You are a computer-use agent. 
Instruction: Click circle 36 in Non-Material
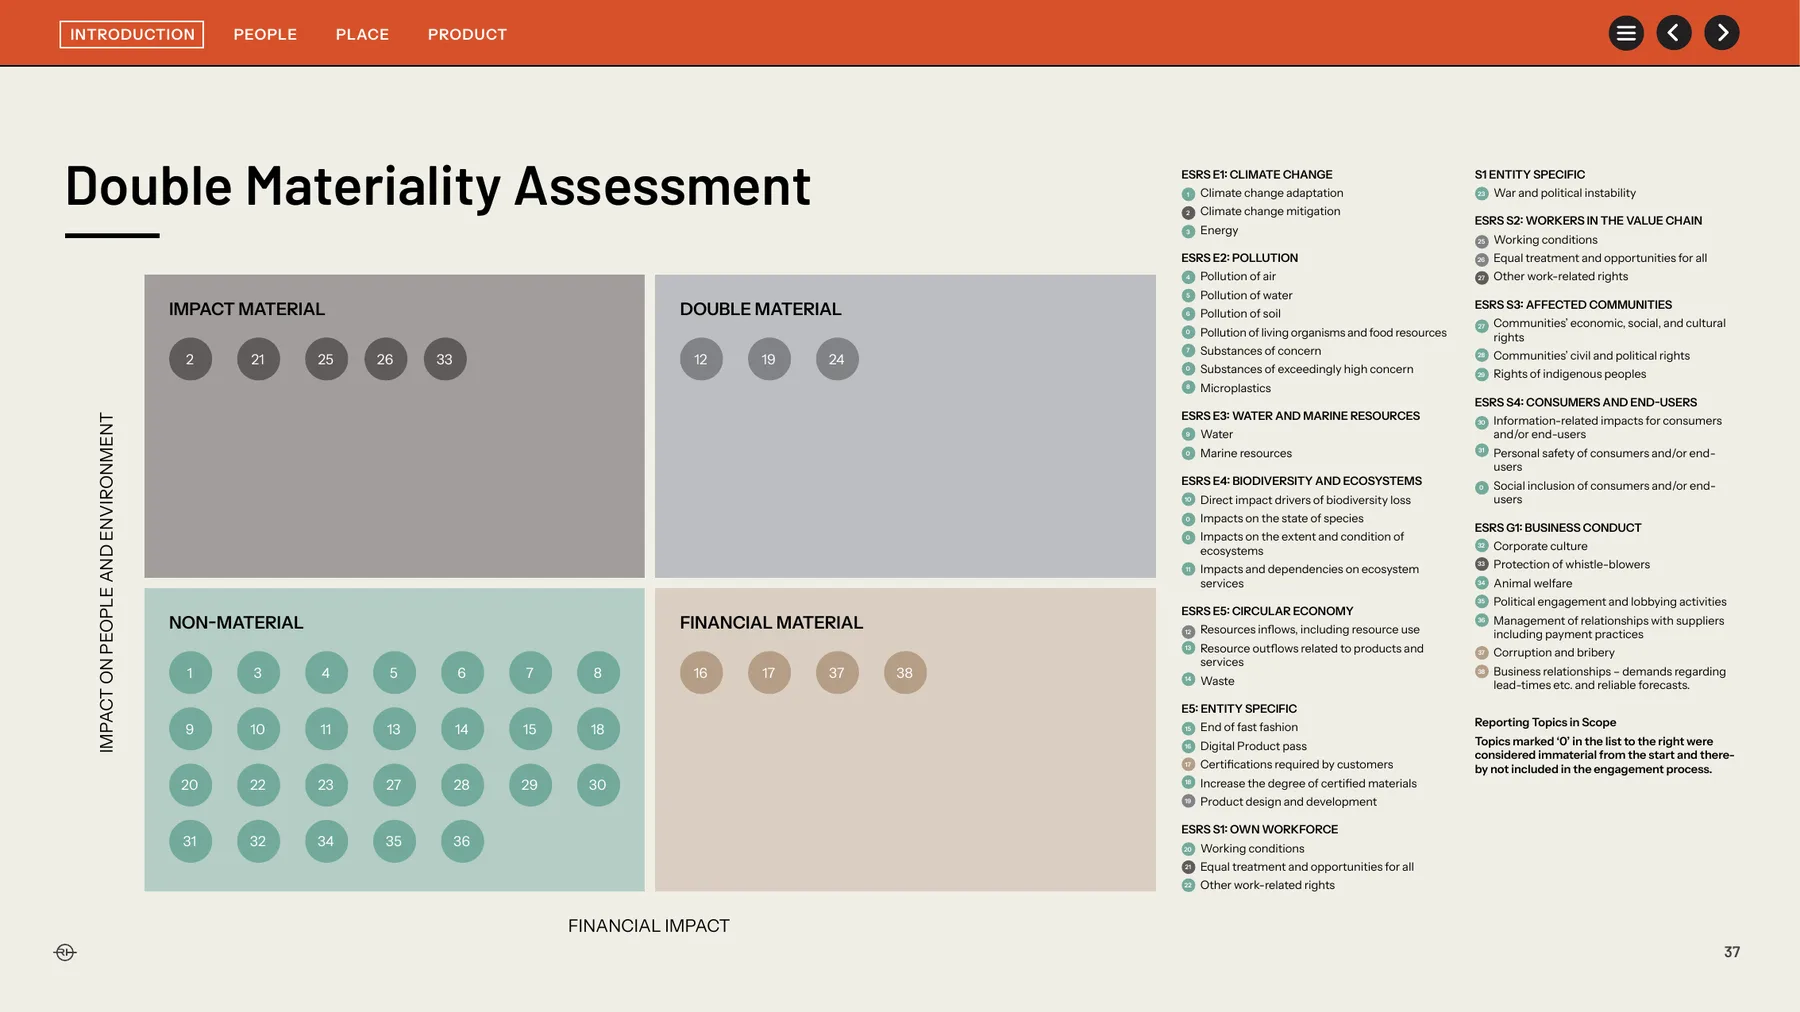[x=462, y=841]
